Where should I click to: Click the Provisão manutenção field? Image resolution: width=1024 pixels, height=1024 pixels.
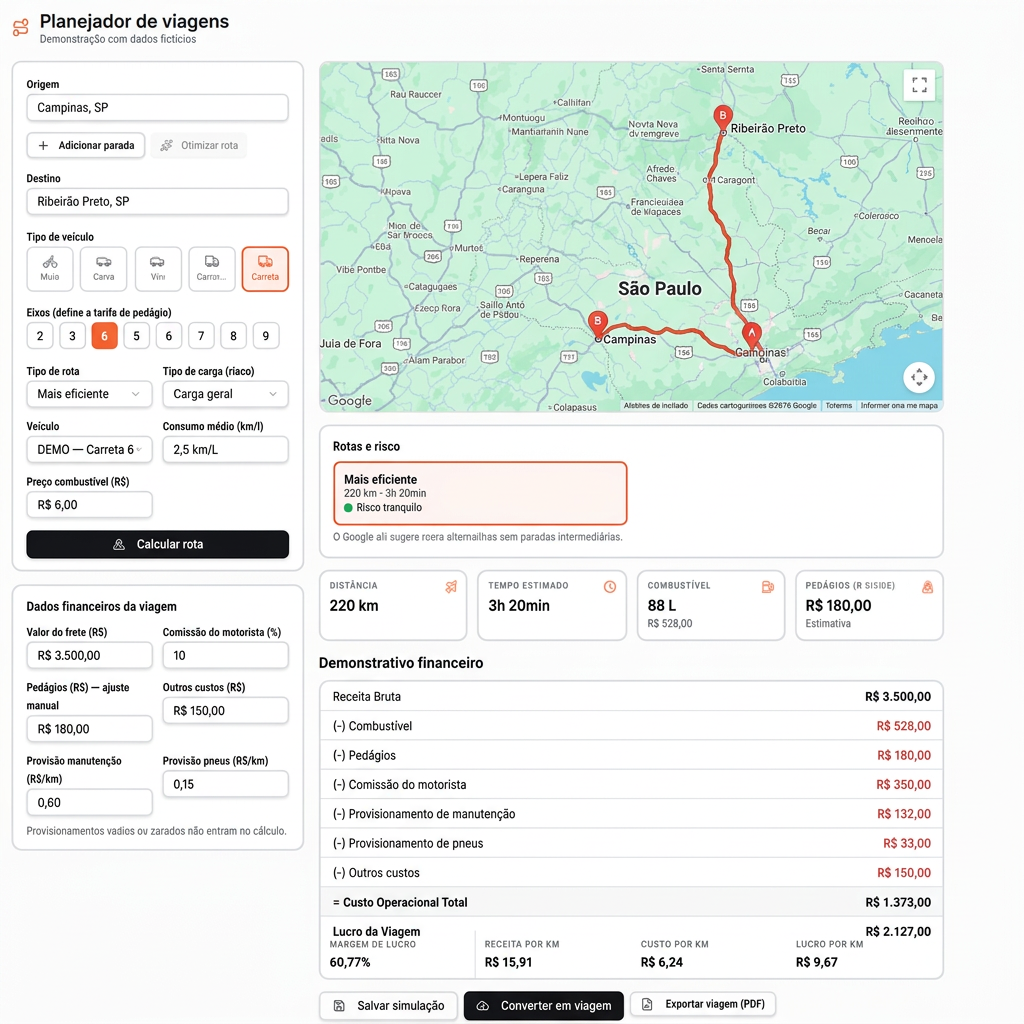89,803
